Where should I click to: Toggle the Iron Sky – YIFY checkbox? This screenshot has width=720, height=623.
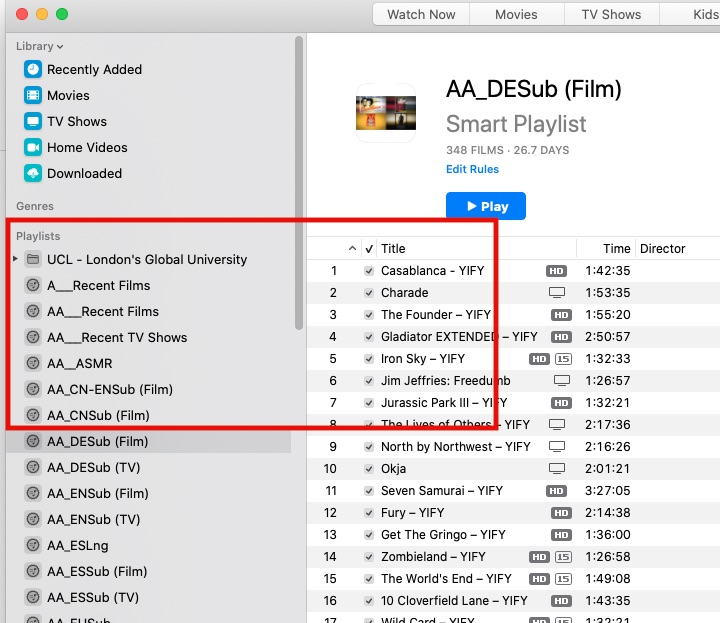click(x=369, y=359)
